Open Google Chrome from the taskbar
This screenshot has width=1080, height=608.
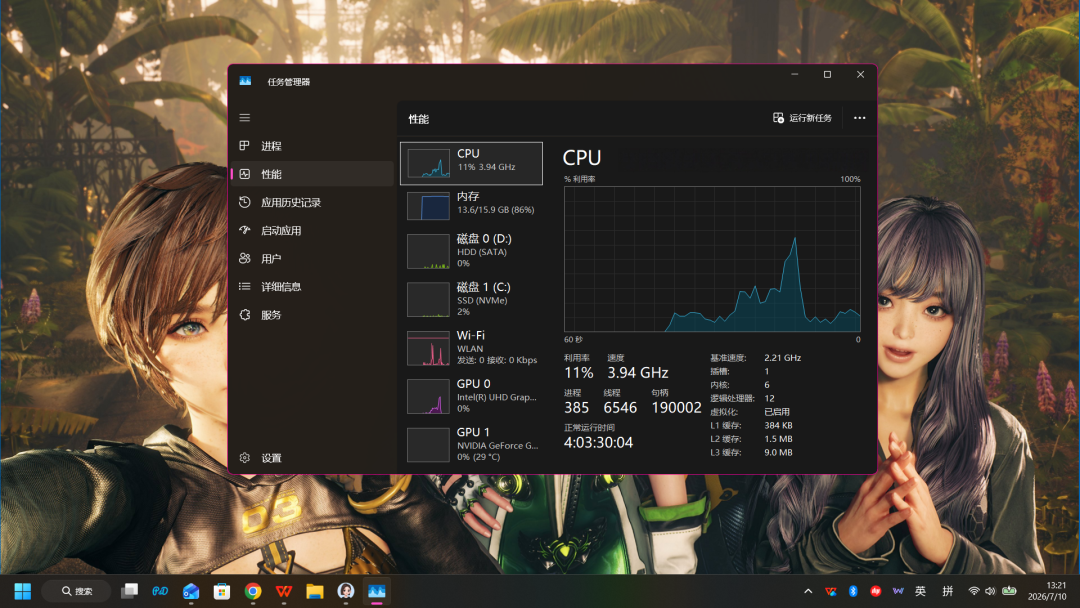coord(253,591)
